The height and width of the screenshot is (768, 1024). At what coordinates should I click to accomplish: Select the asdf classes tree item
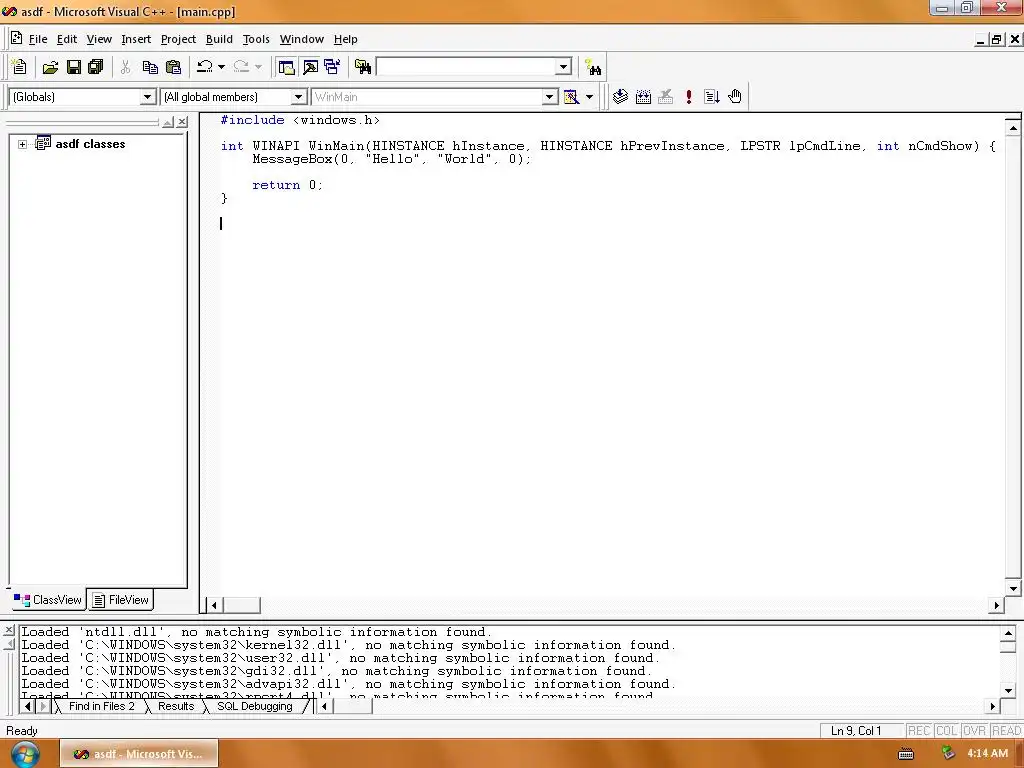pos(90,144)
